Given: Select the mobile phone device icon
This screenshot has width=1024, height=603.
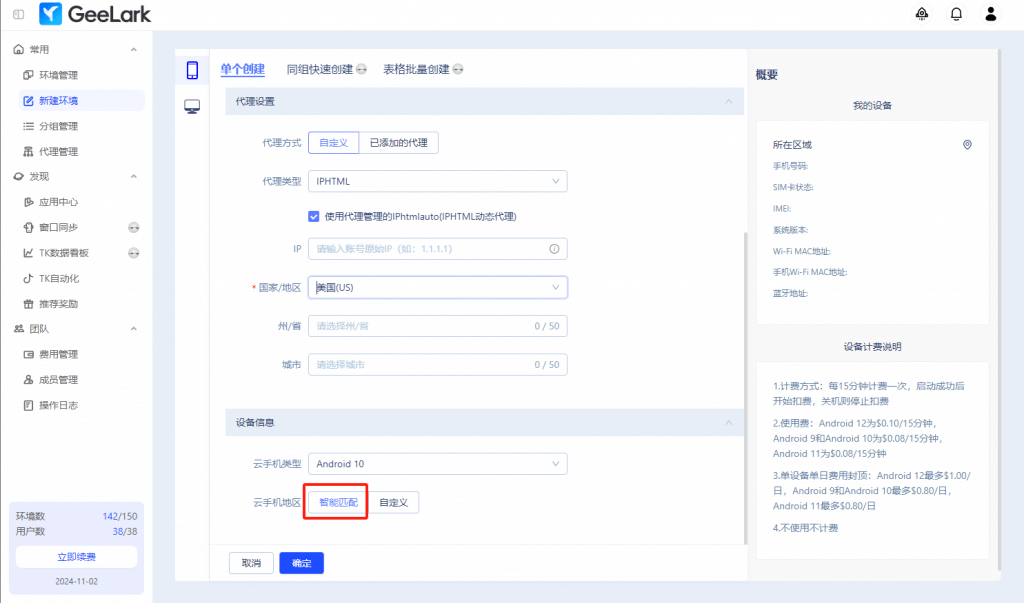Looking at the screenshot, I should pos(192,70).
